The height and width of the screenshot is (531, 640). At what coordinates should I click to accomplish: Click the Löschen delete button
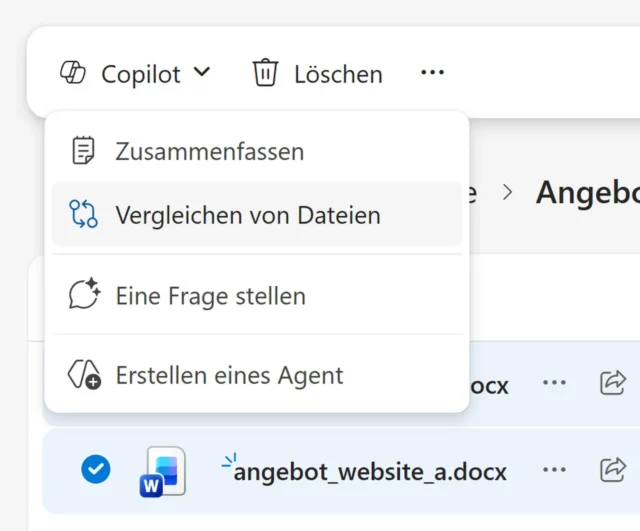(x=318, y=74)
